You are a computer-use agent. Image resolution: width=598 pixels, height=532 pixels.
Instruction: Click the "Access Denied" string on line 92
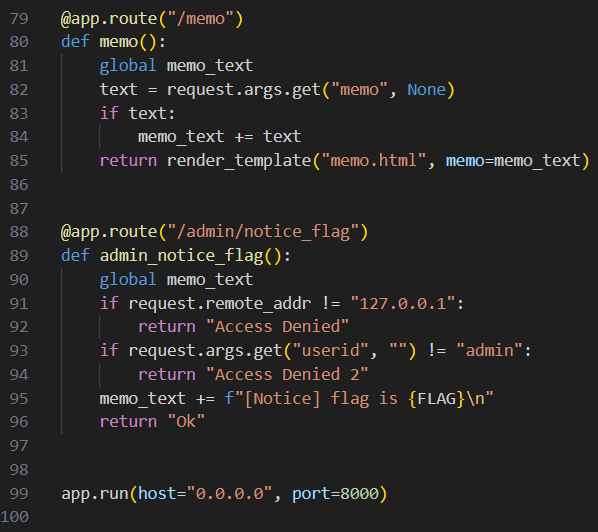277,327
